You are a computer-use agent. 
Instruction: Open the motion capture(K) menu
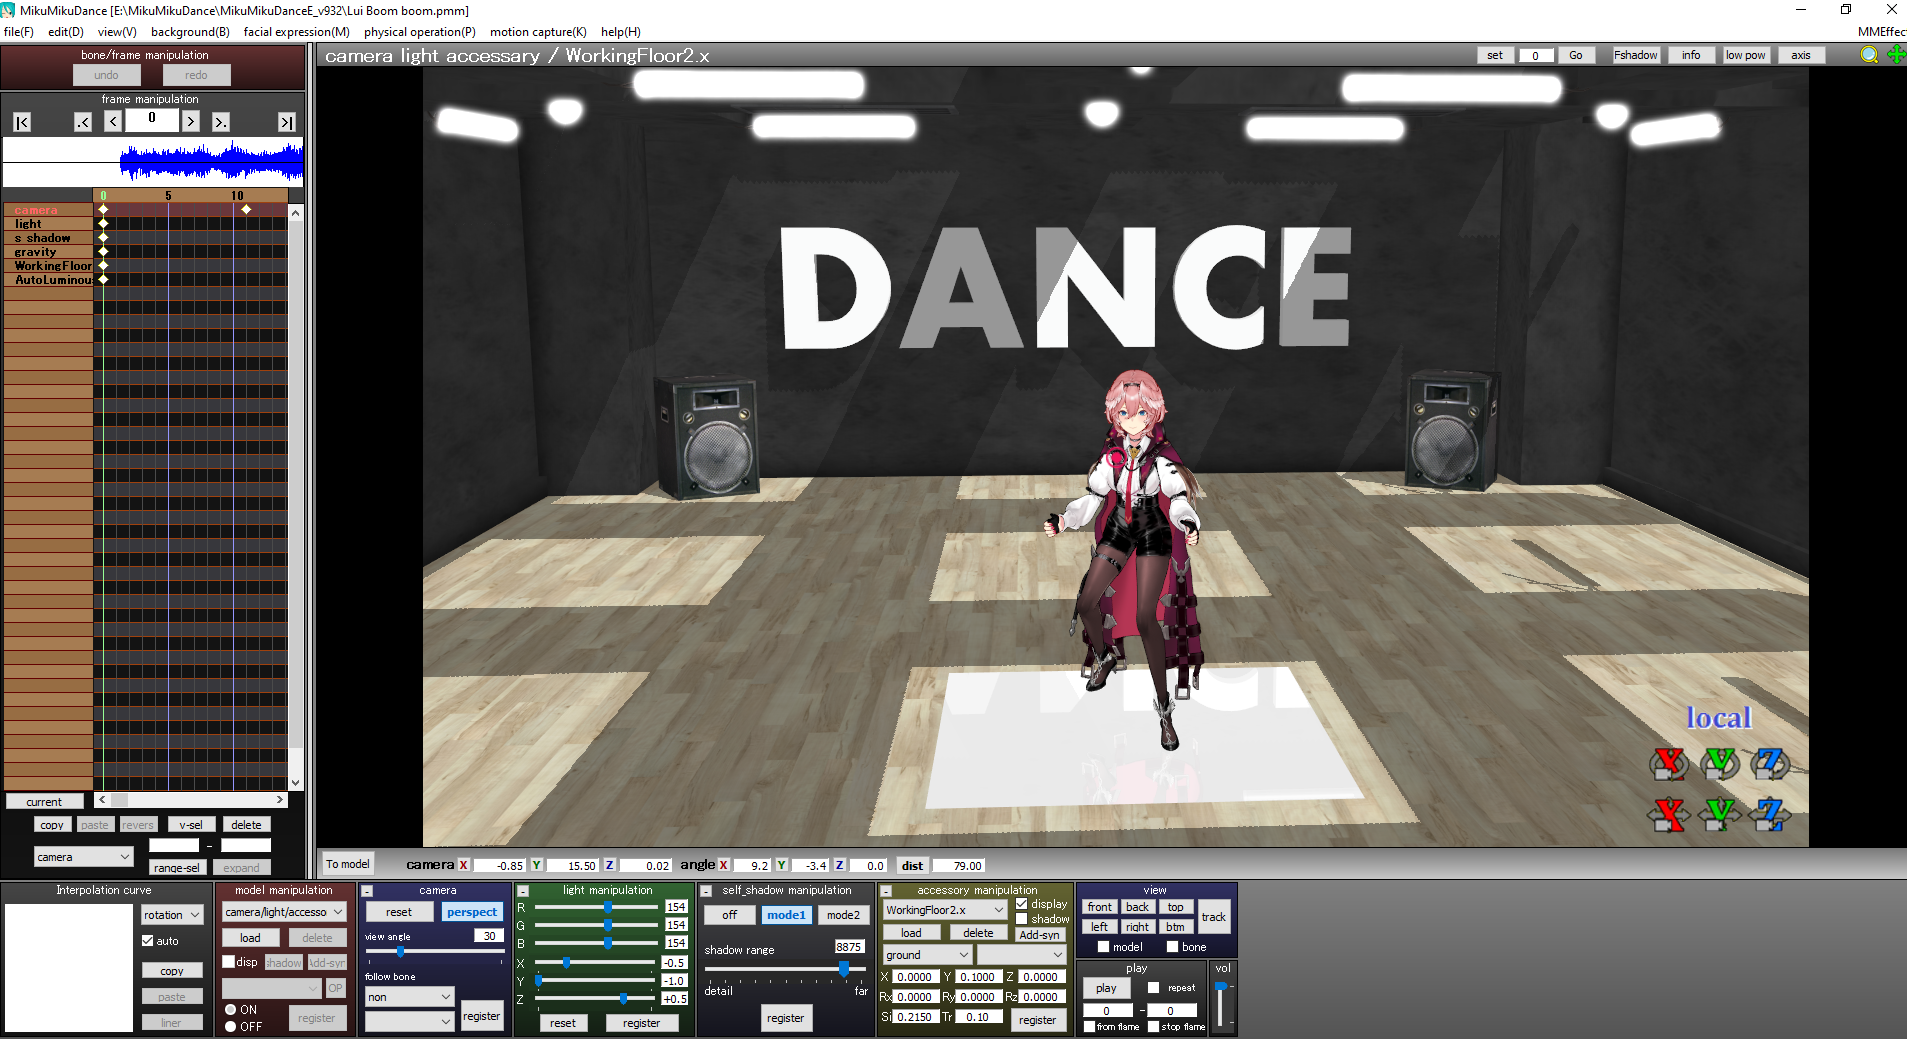tap(537, 31)
